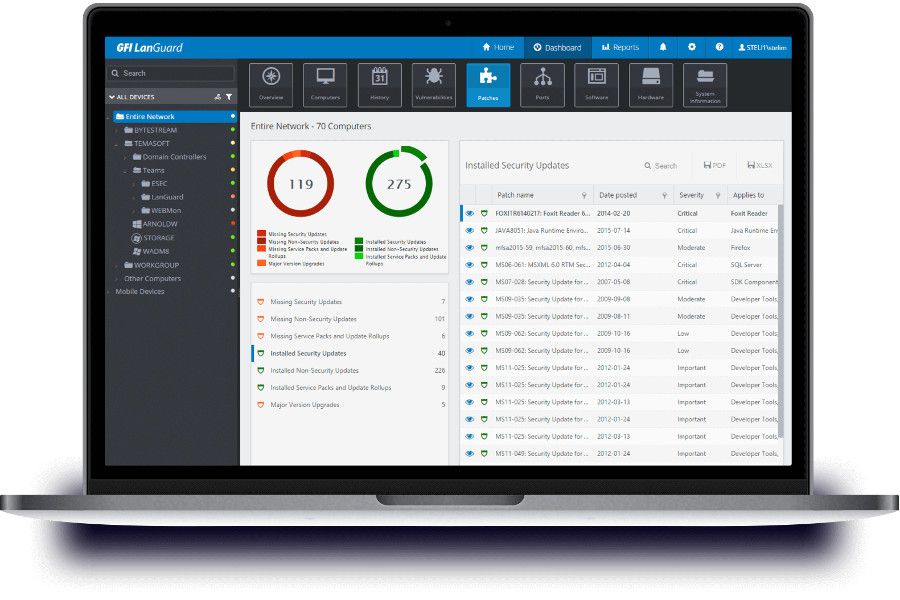Click the green shield icon in the Foxit Reader row
The width and height of the screenshot is (900, 600).
(484, 213)
